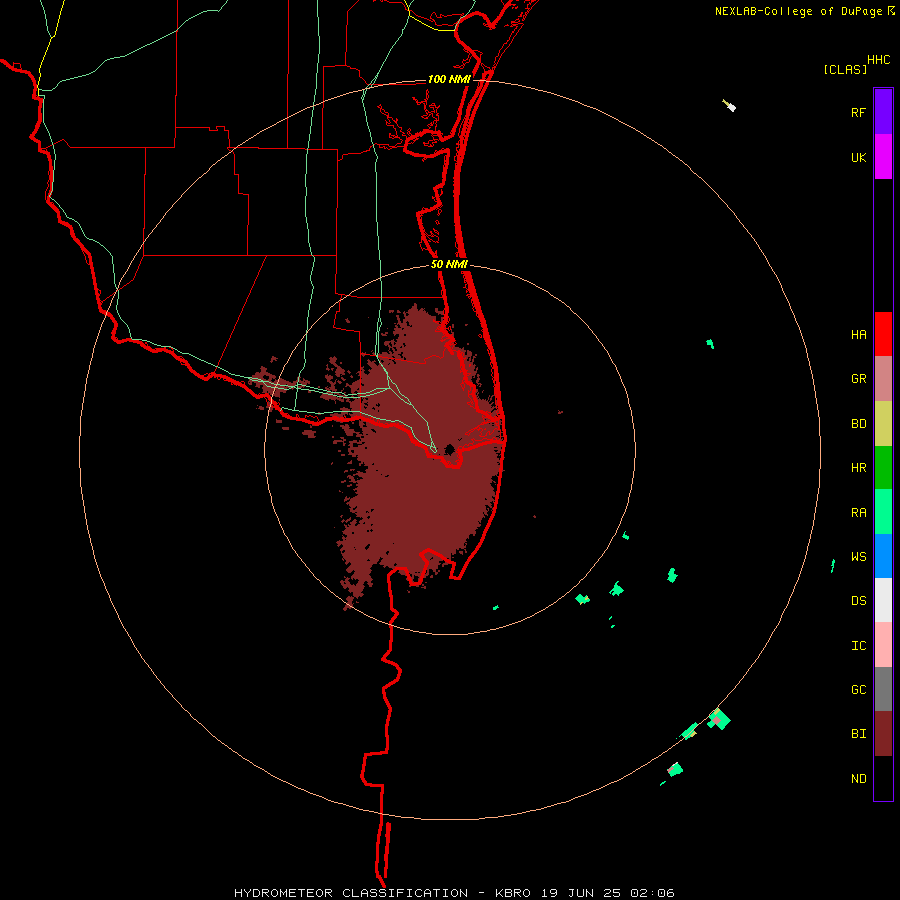Screen dimensions: 900x900
Task: Click the BD legend label
Action: (x=858, y=424)
